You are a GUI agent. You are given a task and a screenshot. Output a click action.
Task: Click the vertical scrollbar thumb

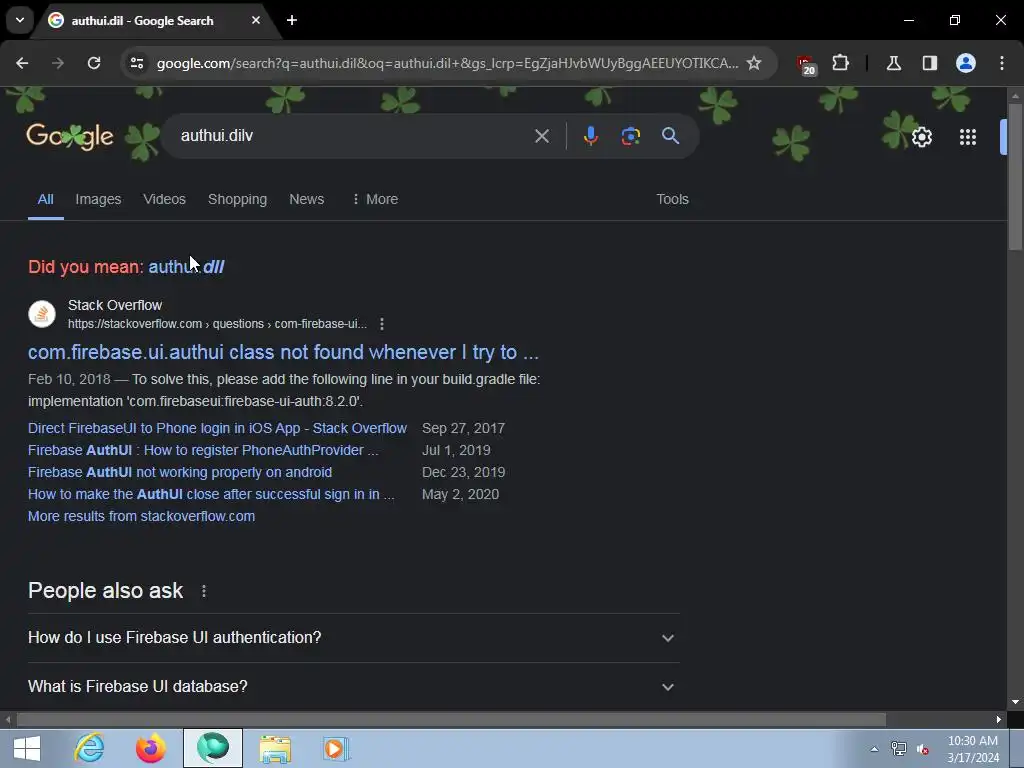tap(1015, 176)
